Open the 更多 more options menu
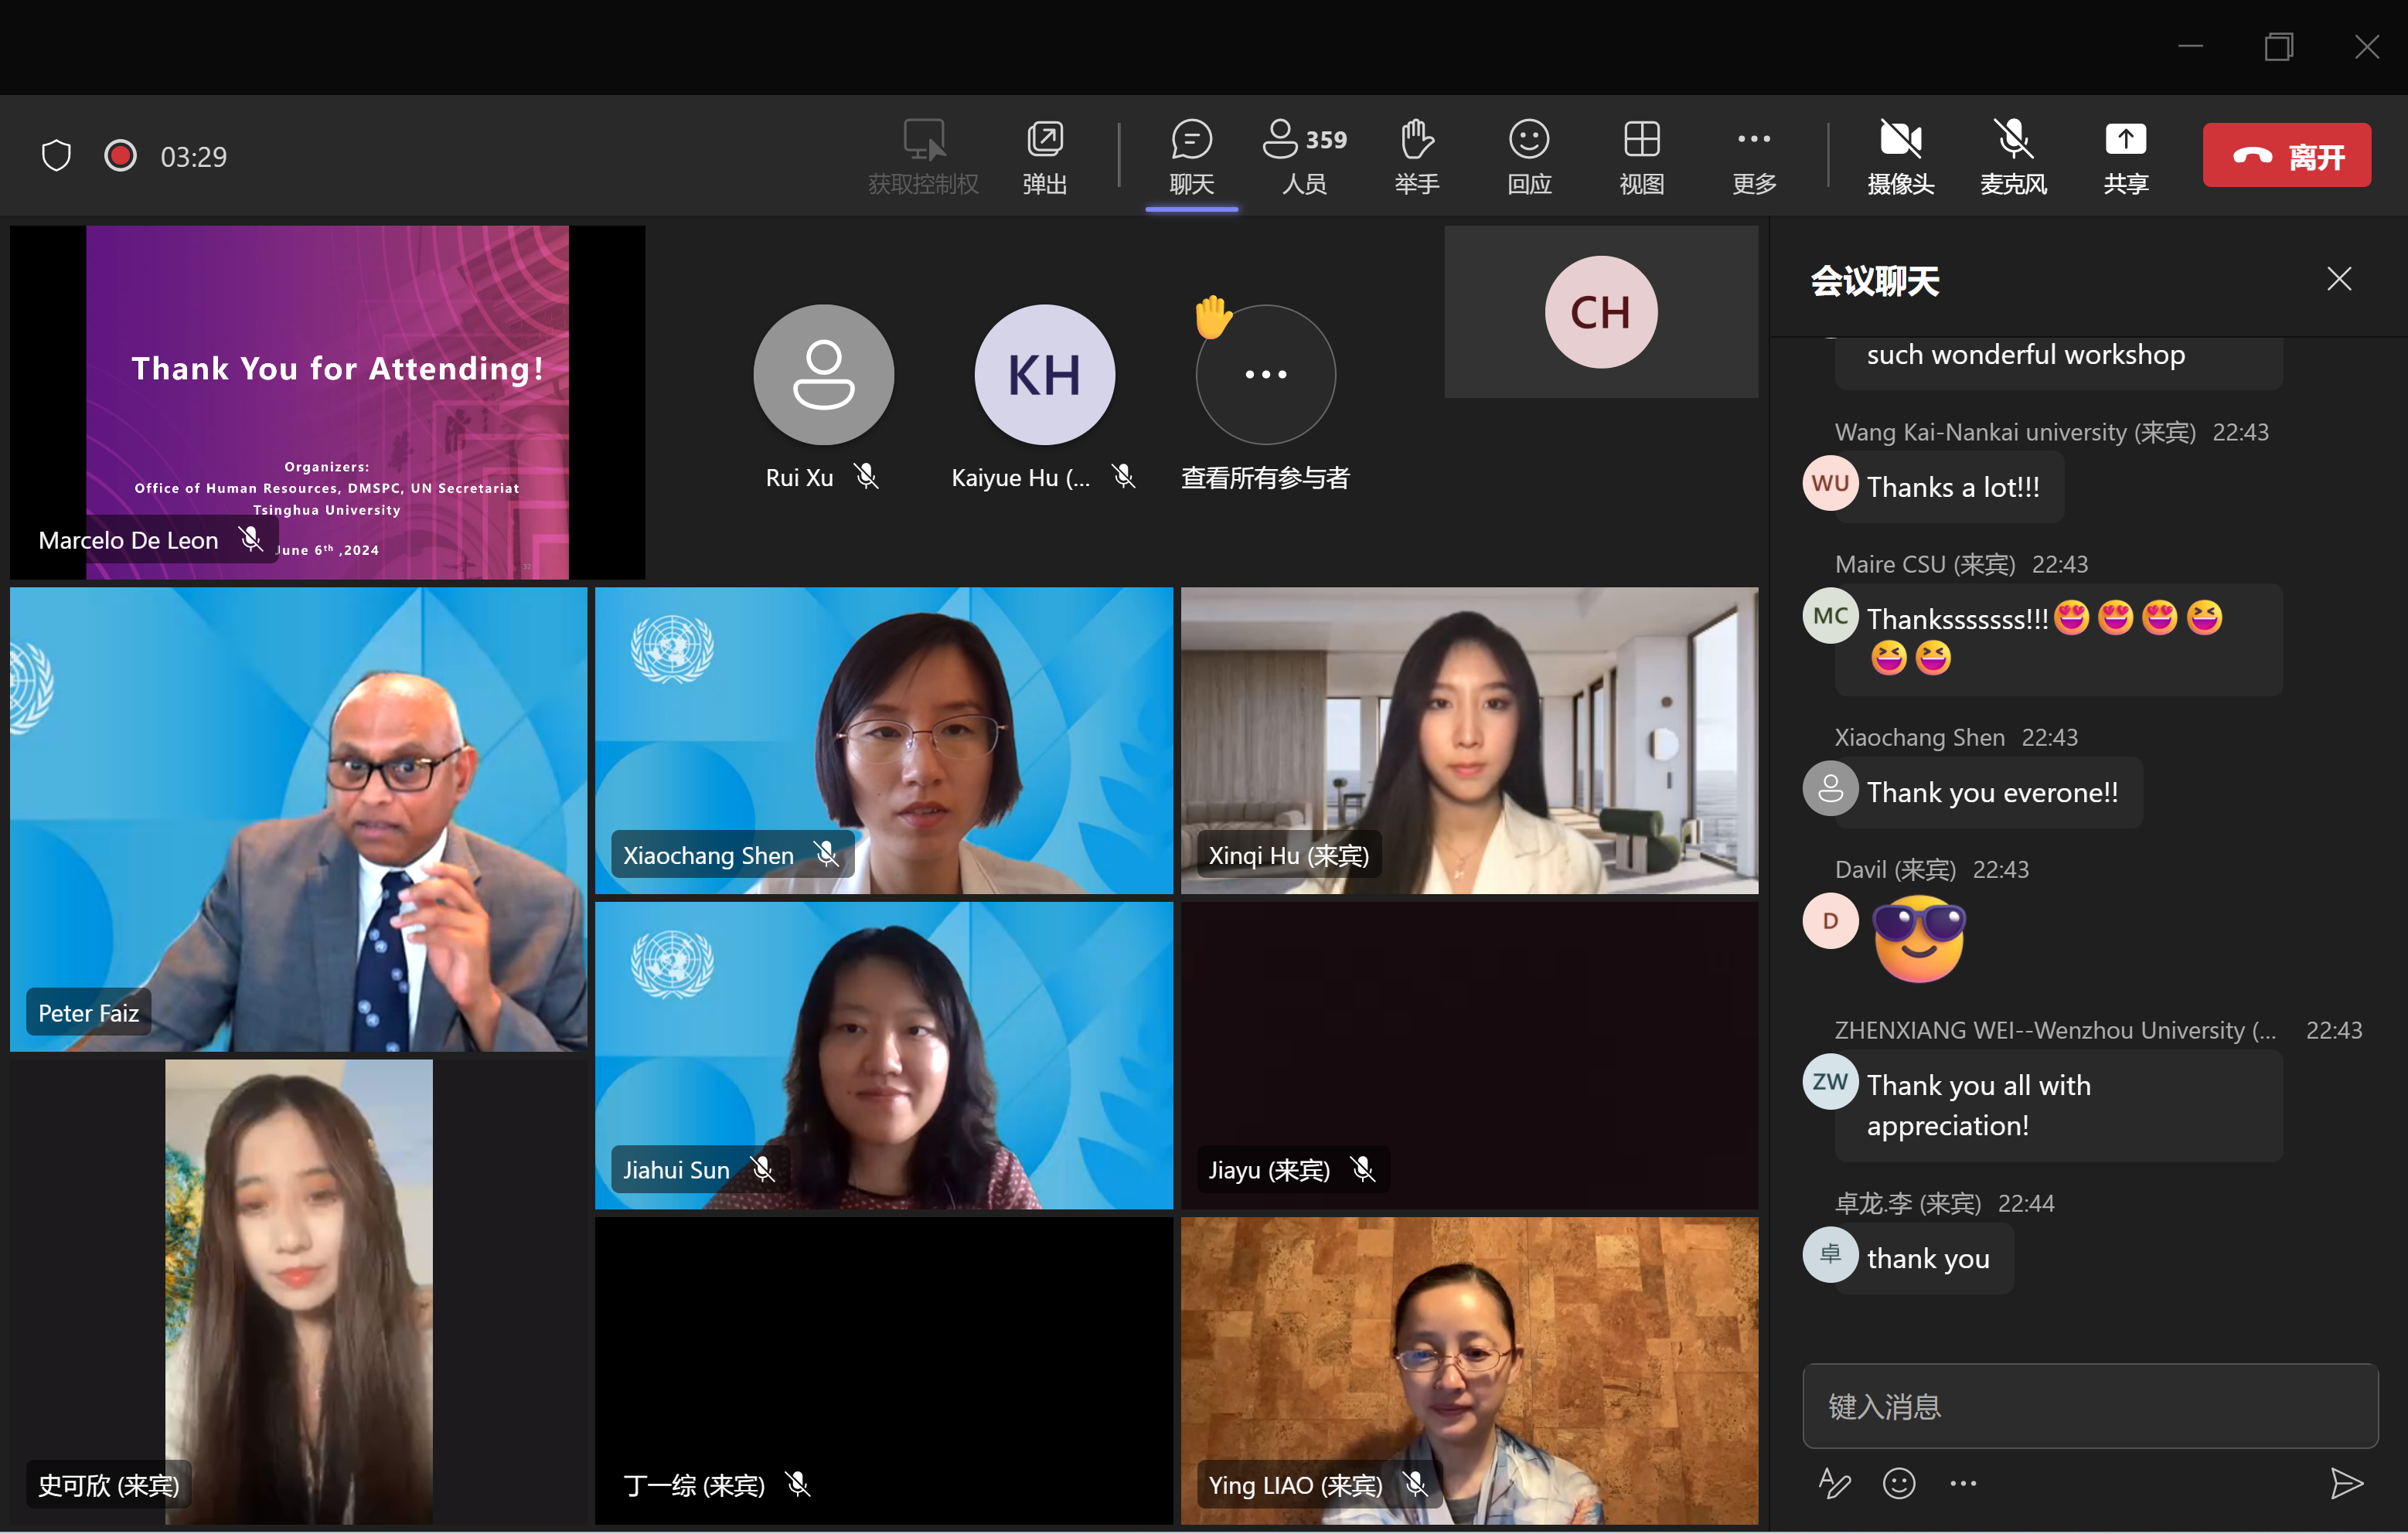The height and width of the screenshot is (1534, 2408). pyautogui.click(x=1751, y=155)
